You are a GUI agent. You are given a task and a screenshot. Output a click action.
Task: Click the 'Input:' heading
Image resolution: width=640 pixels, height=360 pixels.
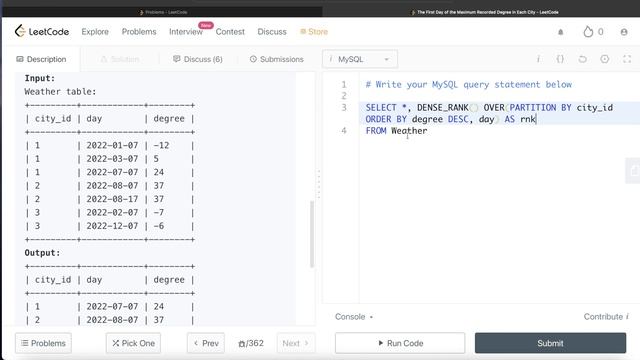tap(40, 78)
